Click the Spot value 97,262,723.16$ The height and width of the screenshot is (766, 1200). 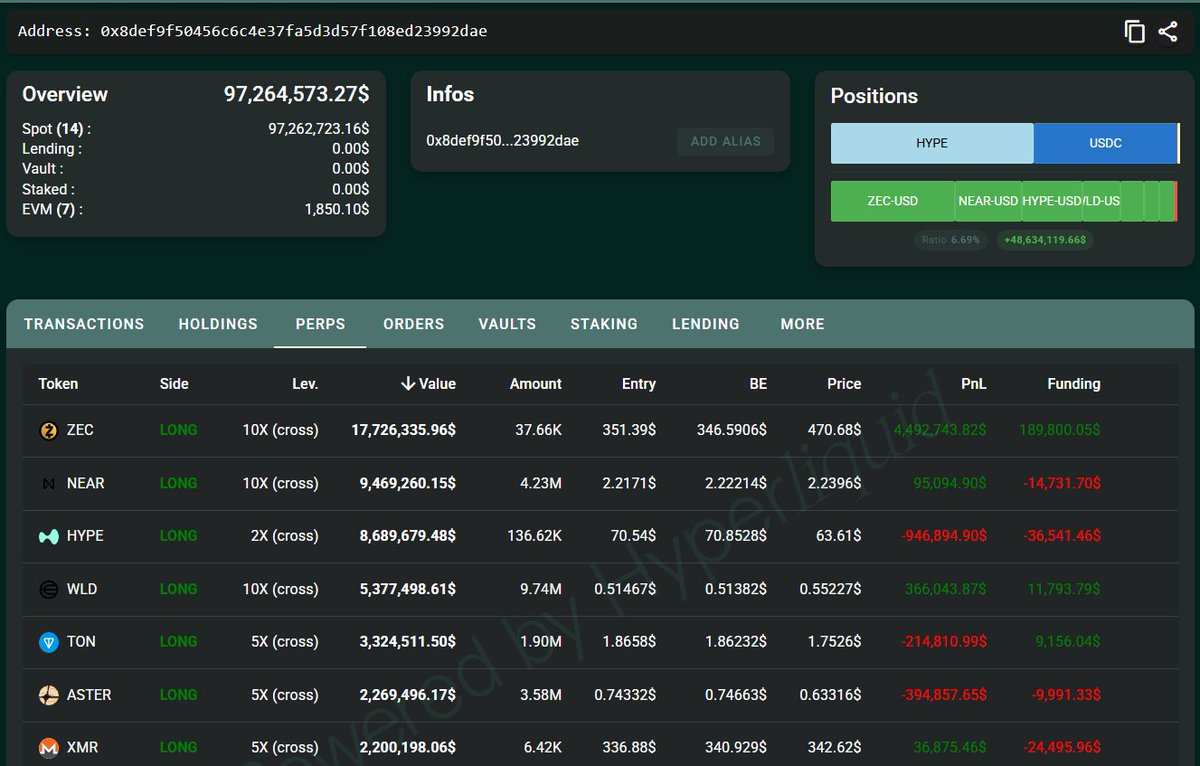point(319,129)
